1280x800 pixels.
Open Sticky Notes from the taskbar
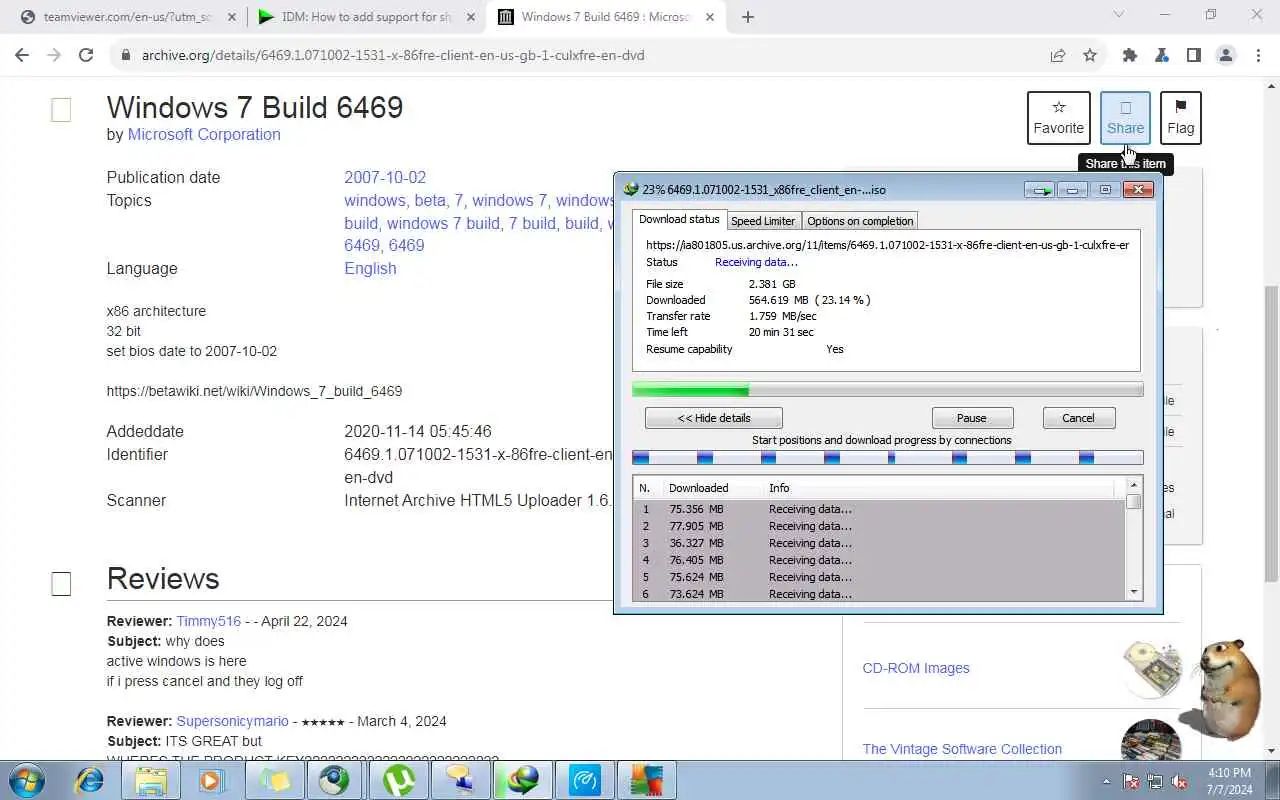pyautogui.click(x=275, y=780)
